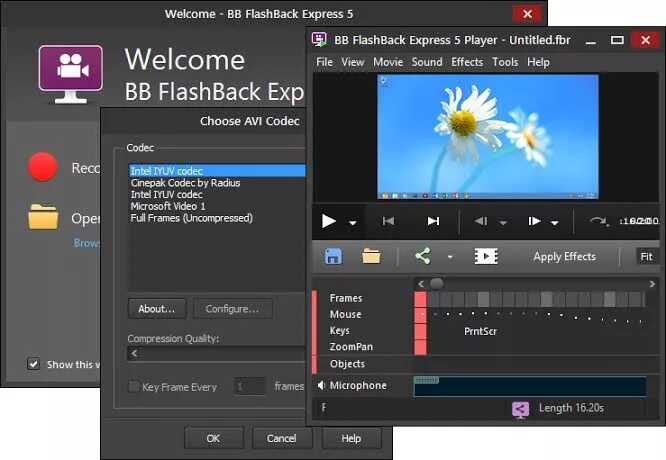
Task: Step forward one frame
Action: 534,221
